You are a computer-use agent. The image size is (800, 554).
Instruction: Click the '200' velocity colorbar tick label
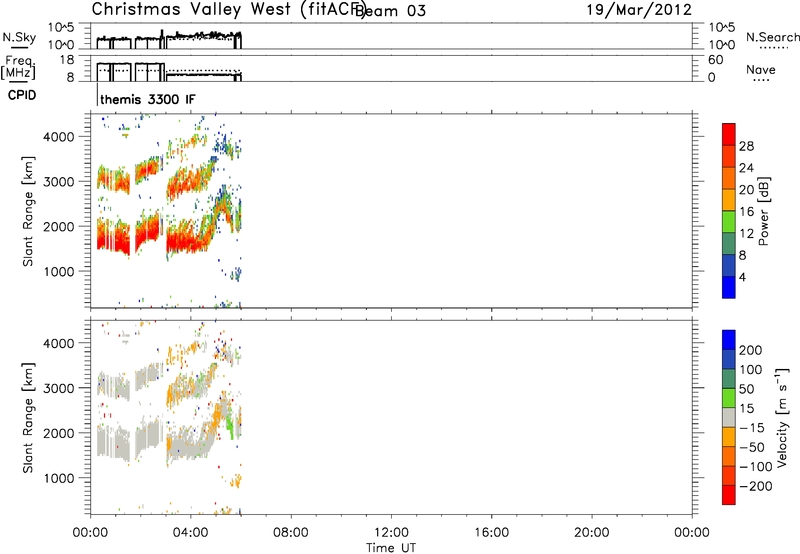tap(751, 350)
